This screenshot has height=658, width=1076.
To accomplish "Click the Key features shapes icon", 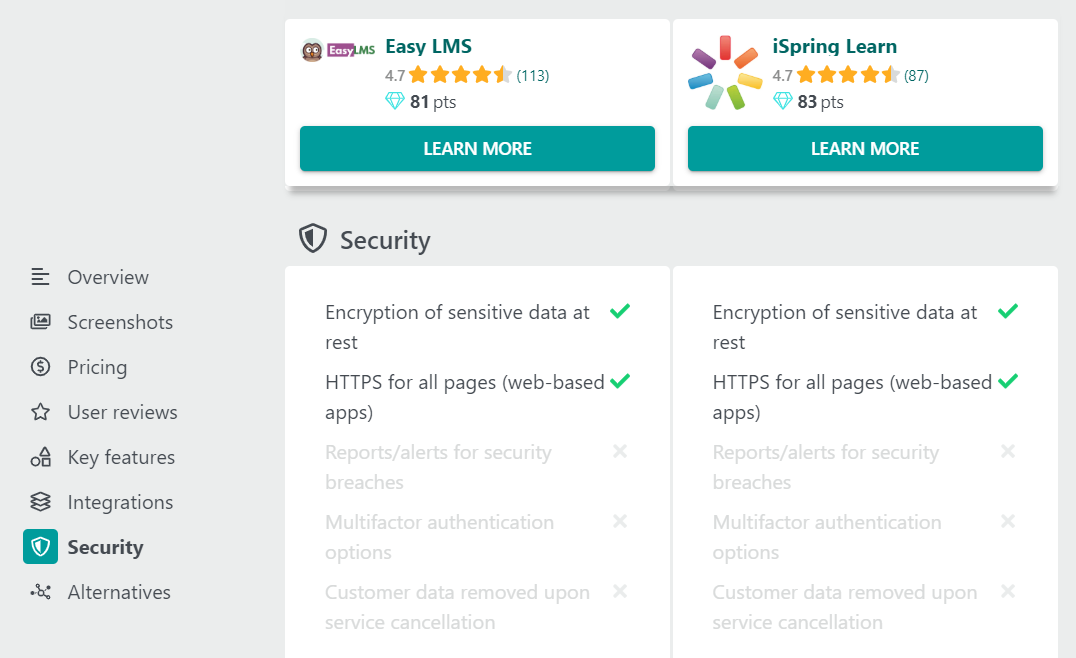I will tap(40, 457).
